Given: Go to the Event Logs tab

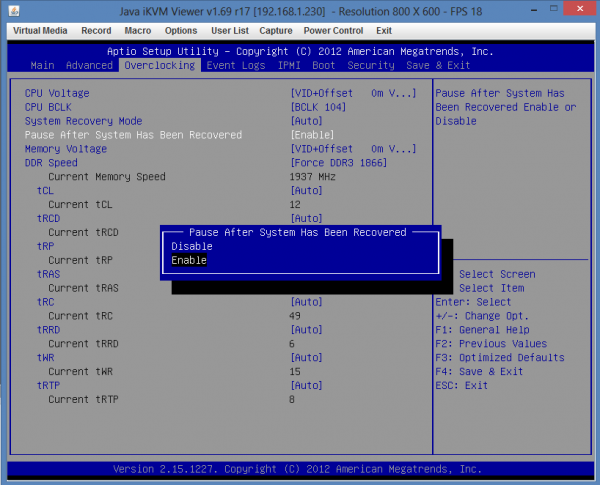Looking at the screenshot, I should tap(236, 65).
